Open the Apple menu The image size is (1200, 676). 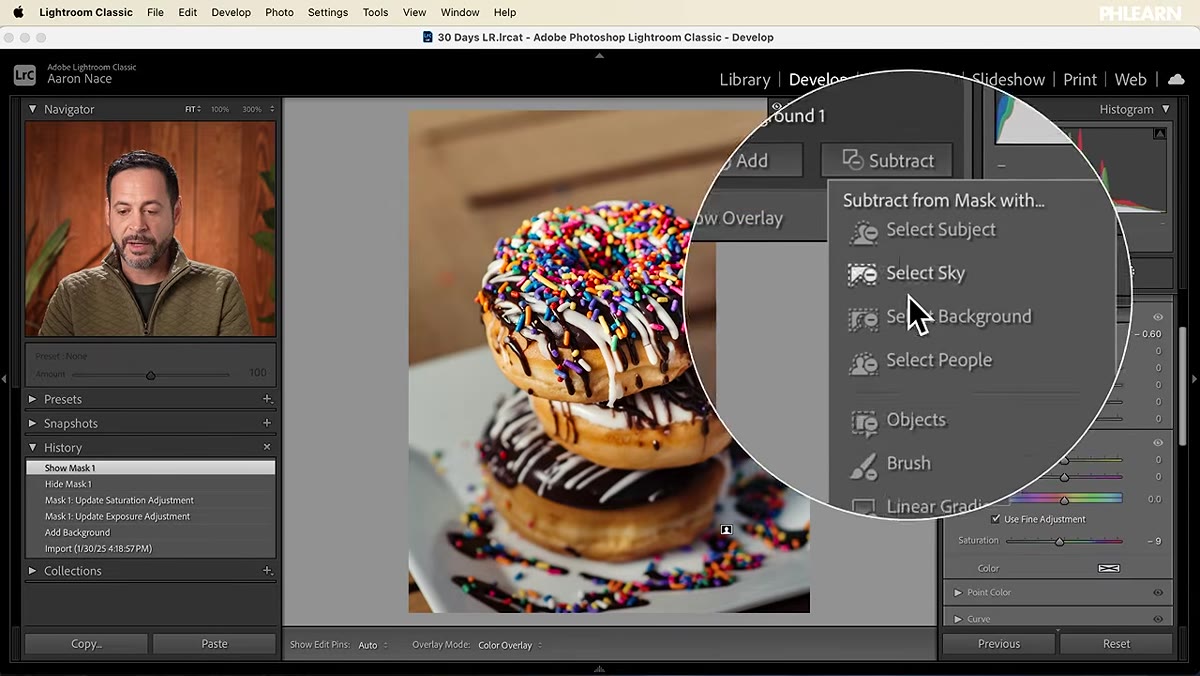pos(18,12)
